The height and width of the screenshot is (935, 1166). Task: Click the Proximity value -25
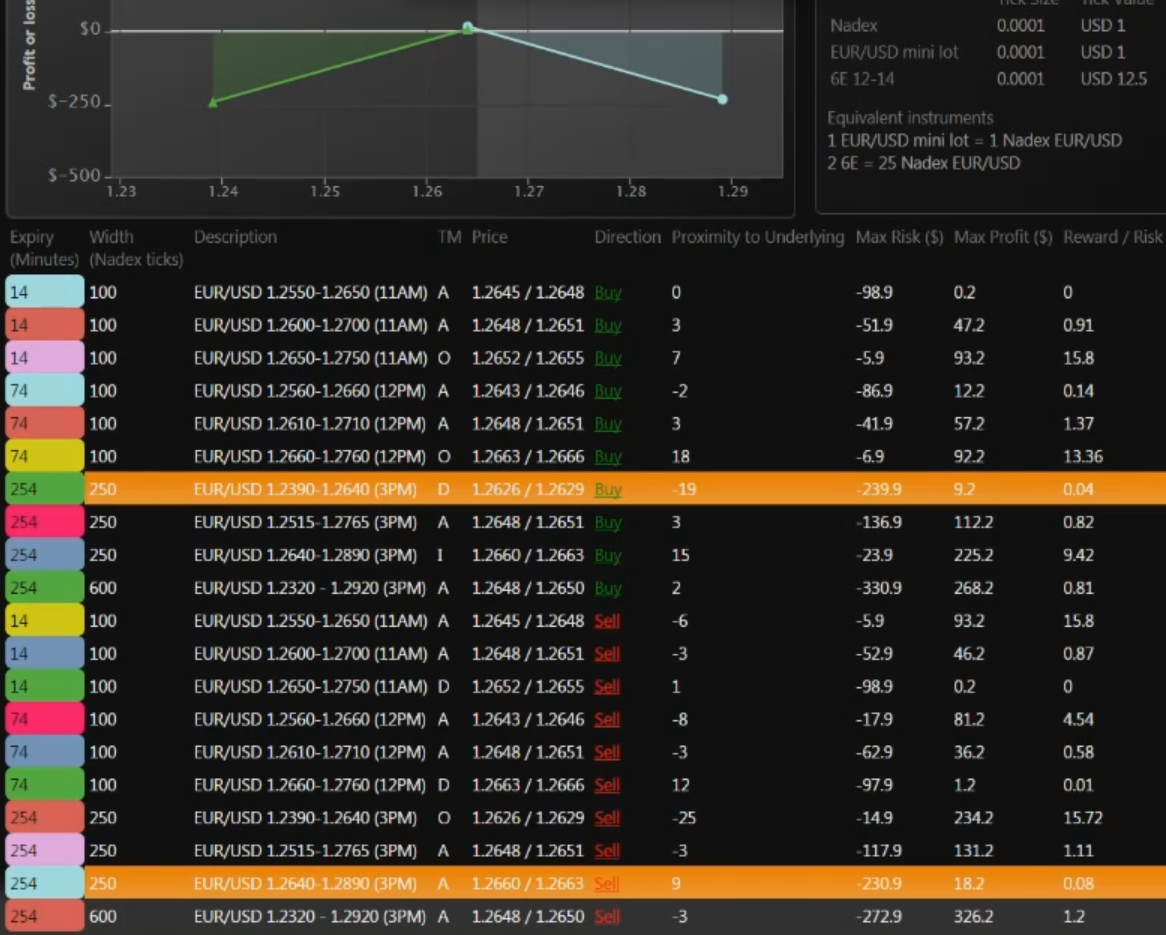coord(683,817)
